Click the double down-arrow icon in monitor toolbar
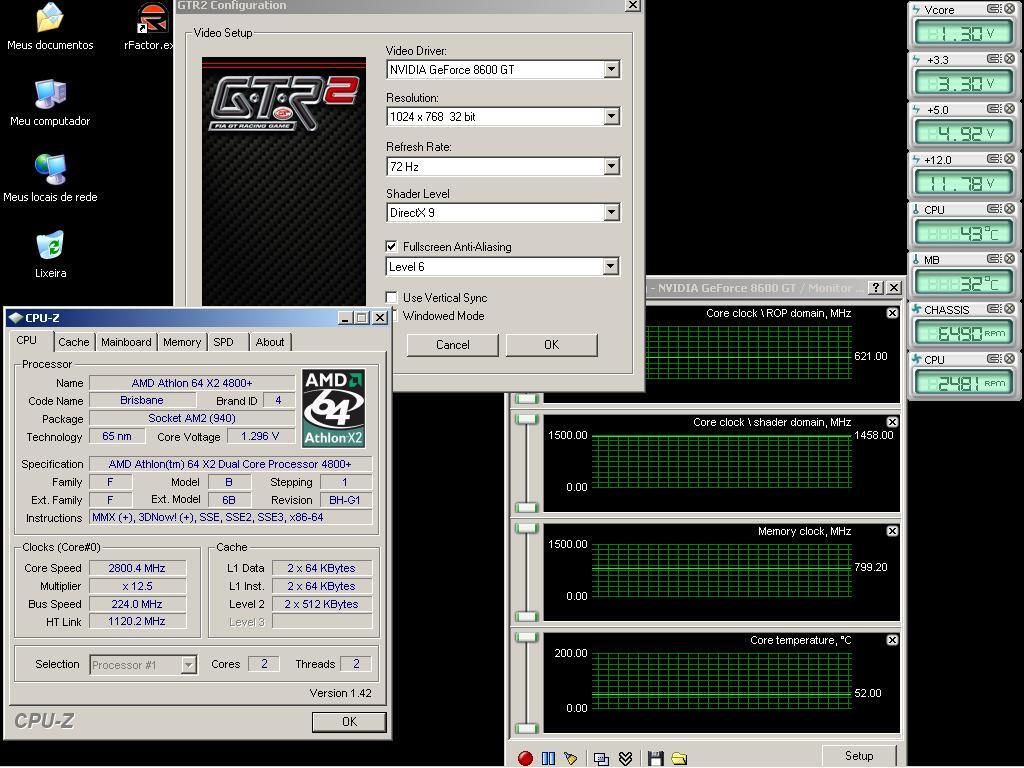The width and height of the screenshot is (1024, 768). click(x=625, y=758)
